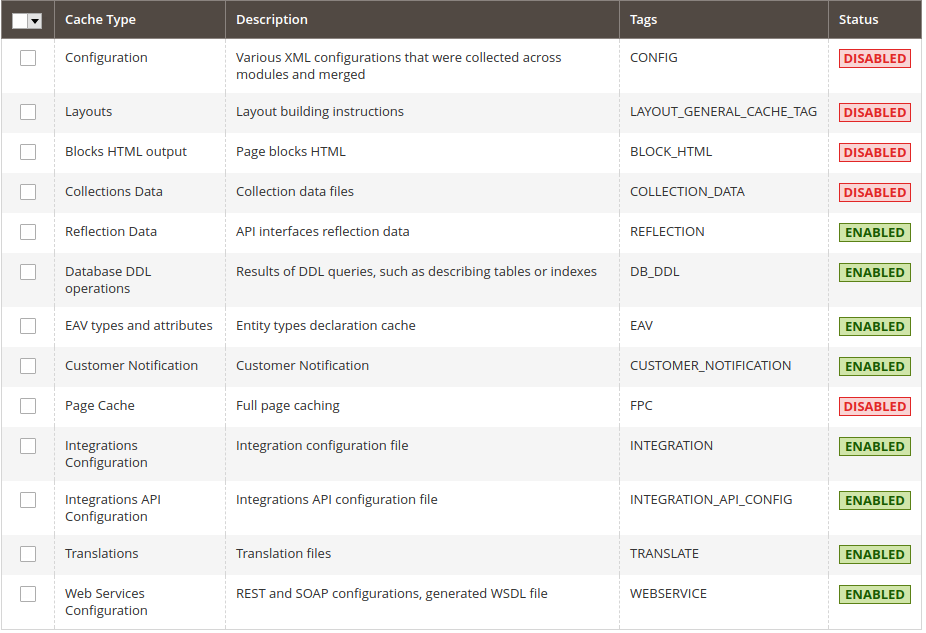
Task: Select the Translations row checkbox
Action: coord(28,554)
